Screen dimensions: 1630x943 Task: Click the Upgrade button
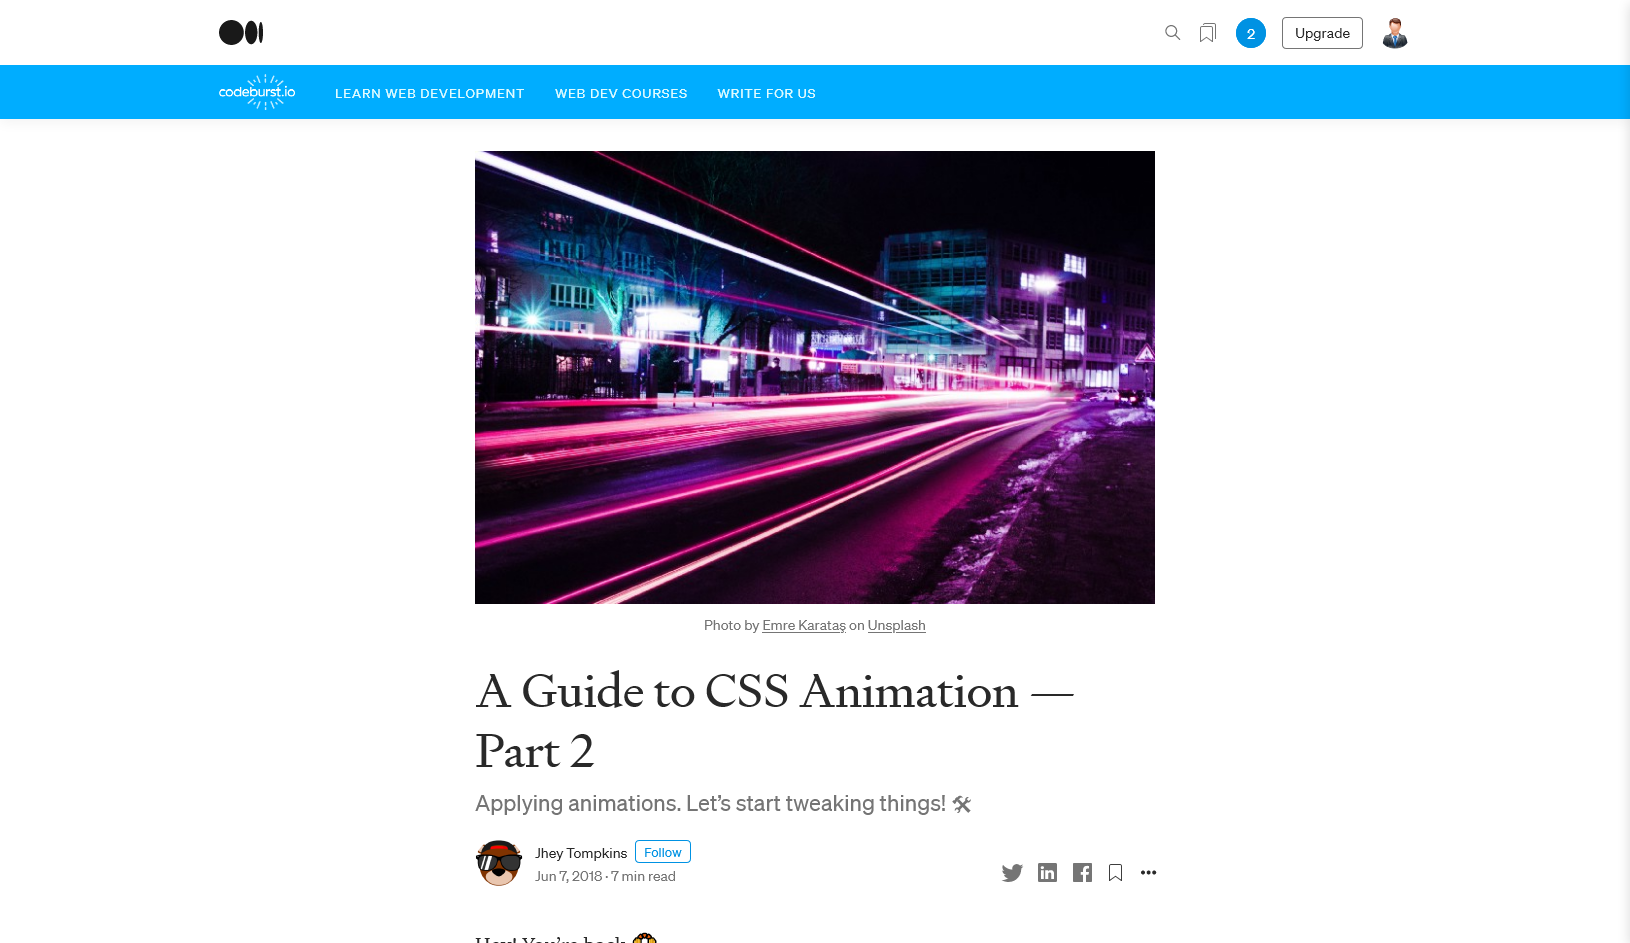pos(1322,33)
